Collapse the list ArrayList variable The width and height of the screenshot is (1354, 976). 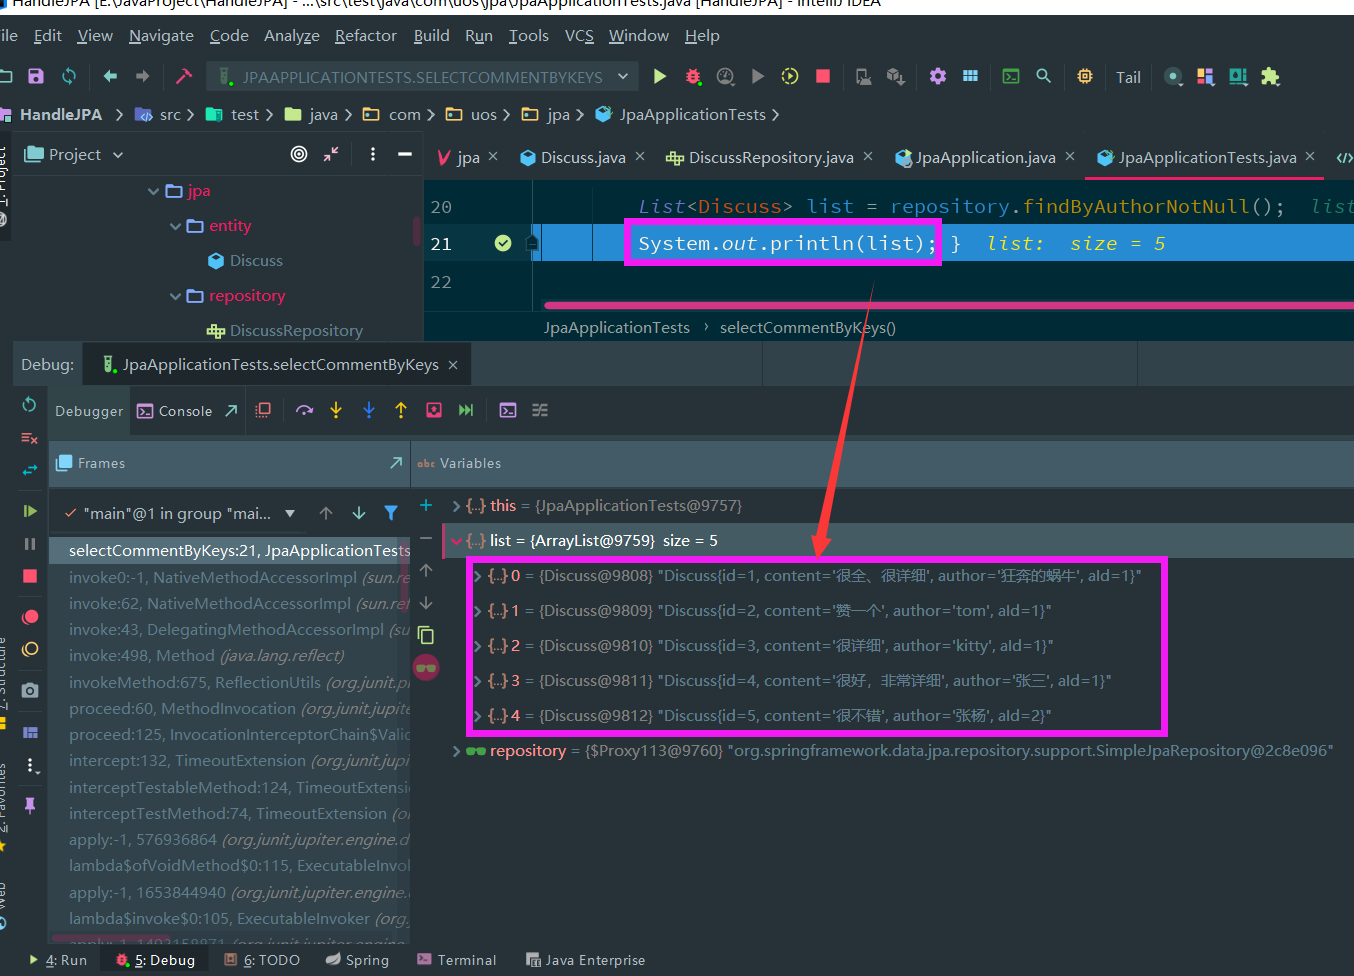[456, 541]
